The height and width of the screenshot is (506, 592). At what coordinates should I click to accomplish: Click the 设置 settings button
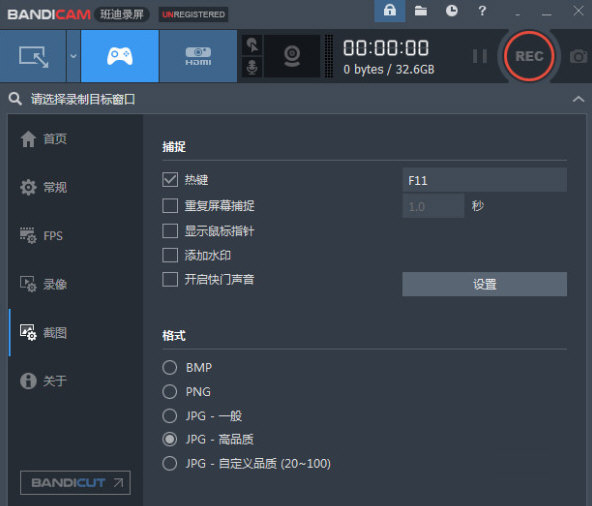[484, 284]
